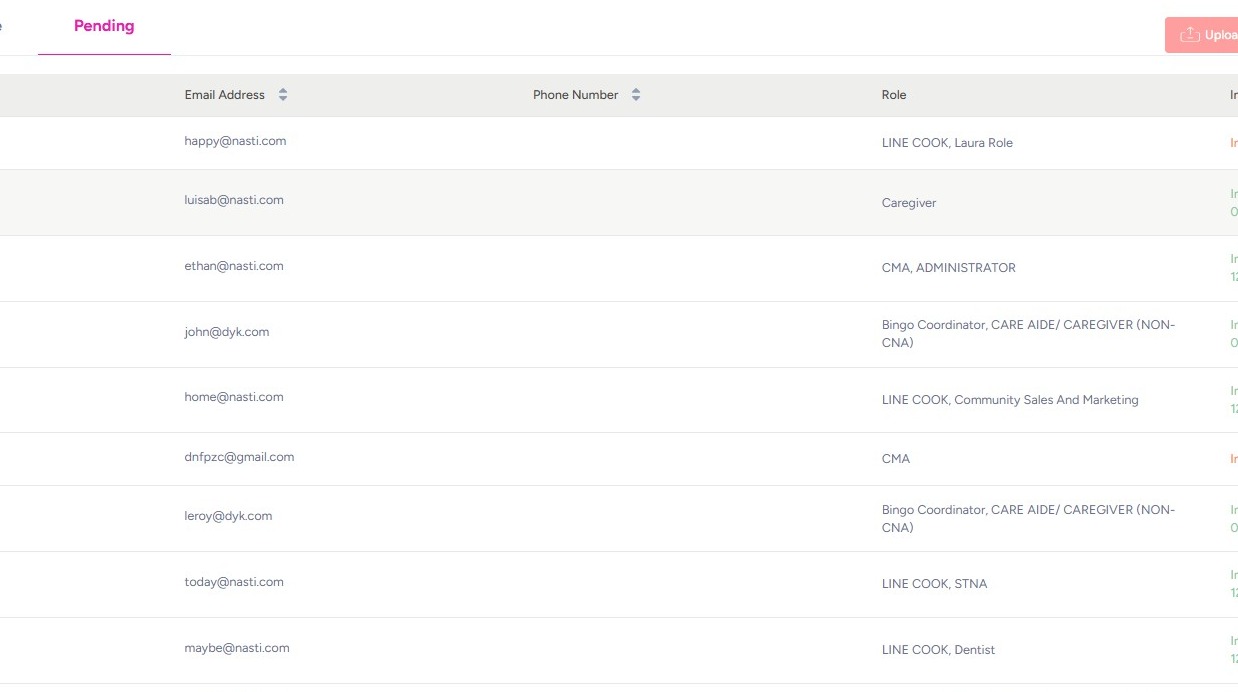This screenshot has height=692, width=1238.
Task: Click today@nasti.com email entry
Action: click(234, 582)
